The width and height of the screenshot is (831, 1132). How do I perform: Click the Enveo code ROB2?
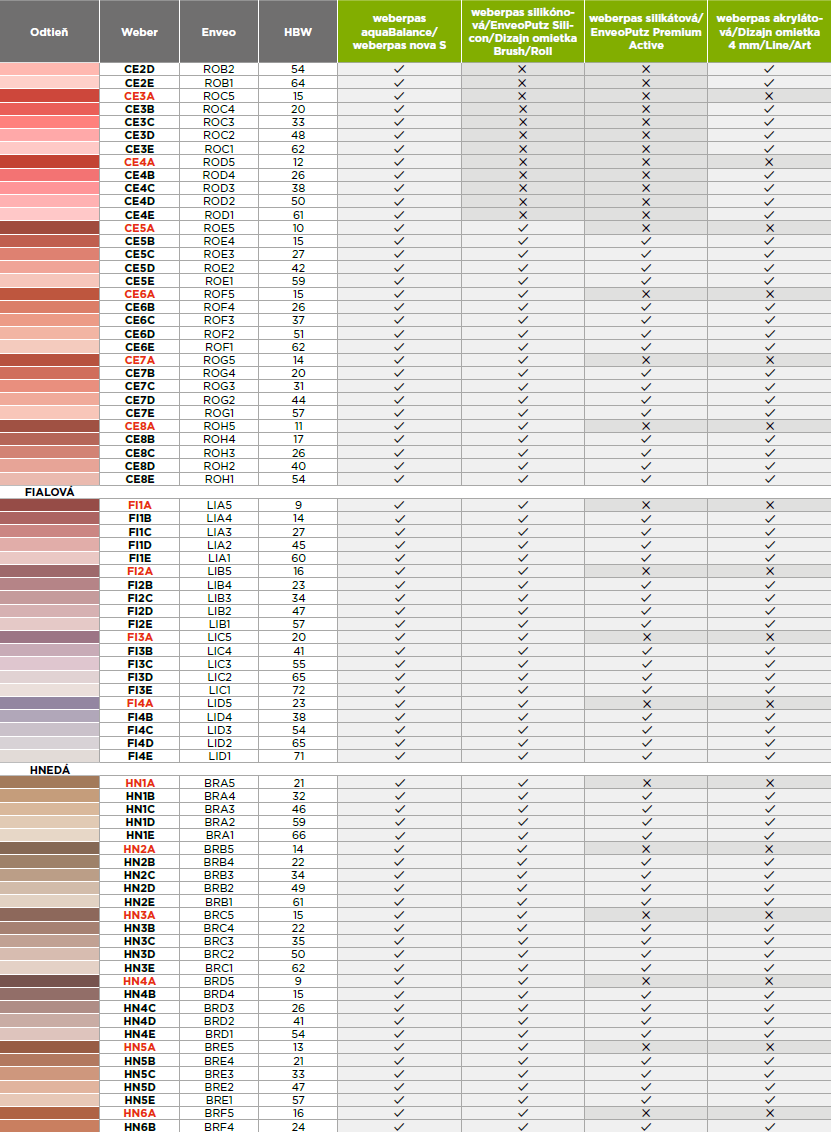click(219, 69)
